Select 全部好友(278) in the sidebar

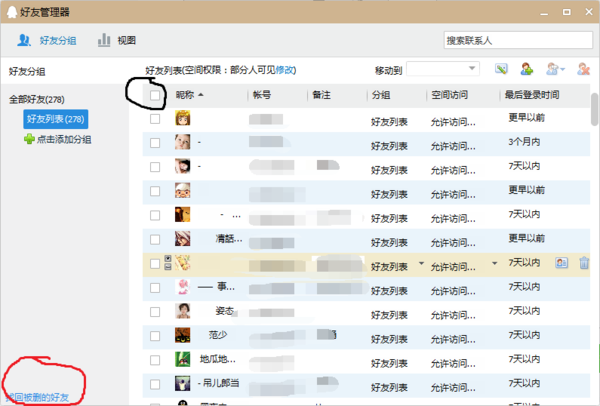click(37, 99)
